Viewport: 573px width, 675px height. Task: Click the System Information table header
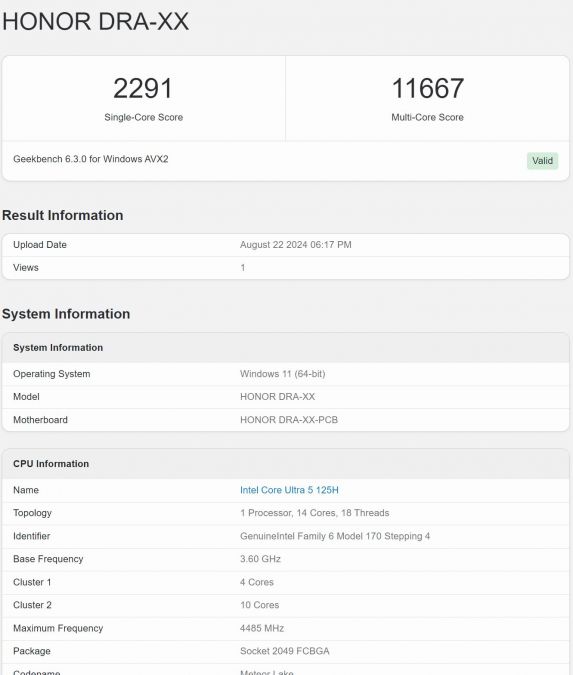click(286, 347)
